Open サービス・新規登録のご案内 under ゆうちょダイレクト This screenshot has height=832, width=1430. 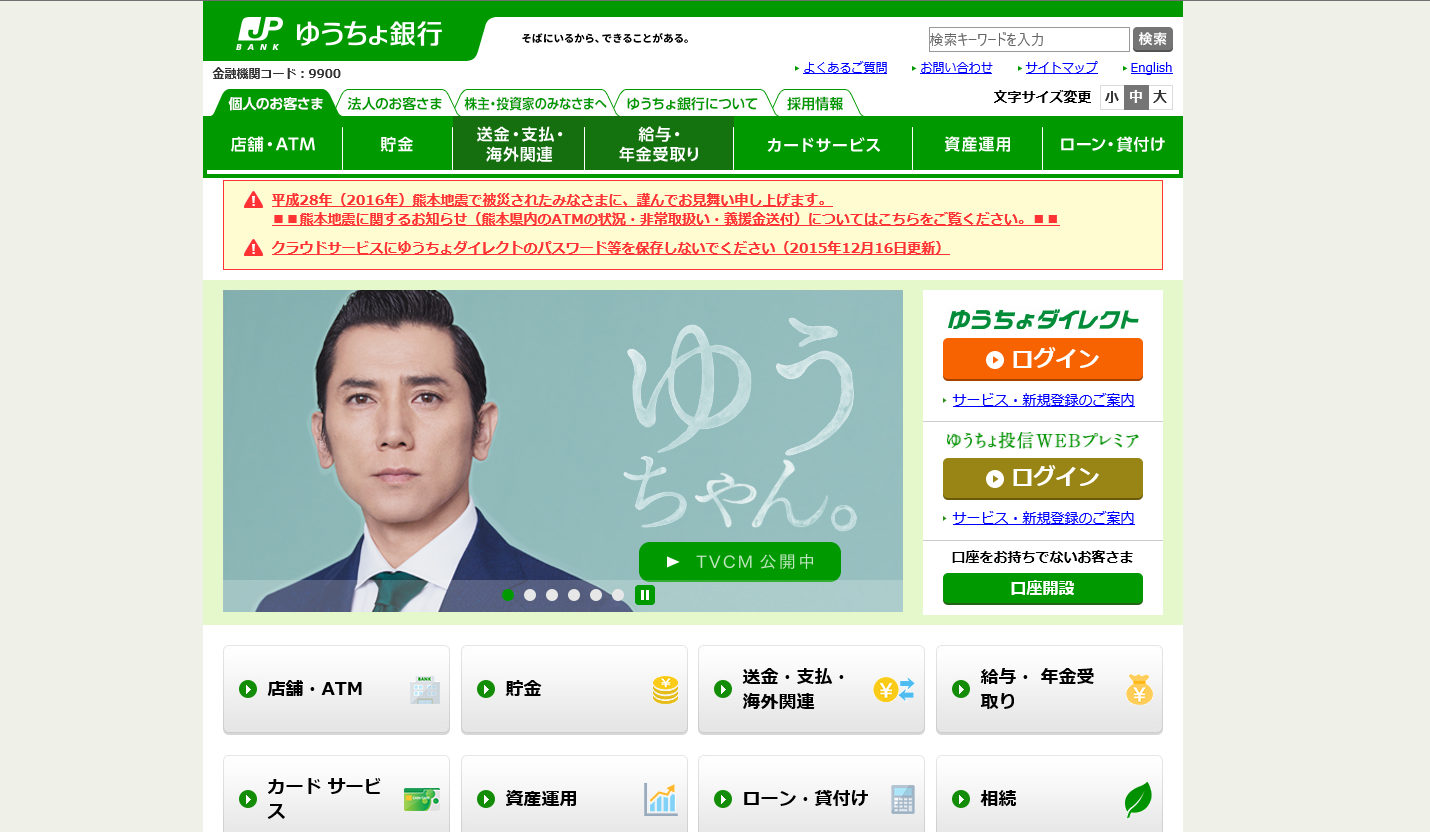pos(1043,400)
